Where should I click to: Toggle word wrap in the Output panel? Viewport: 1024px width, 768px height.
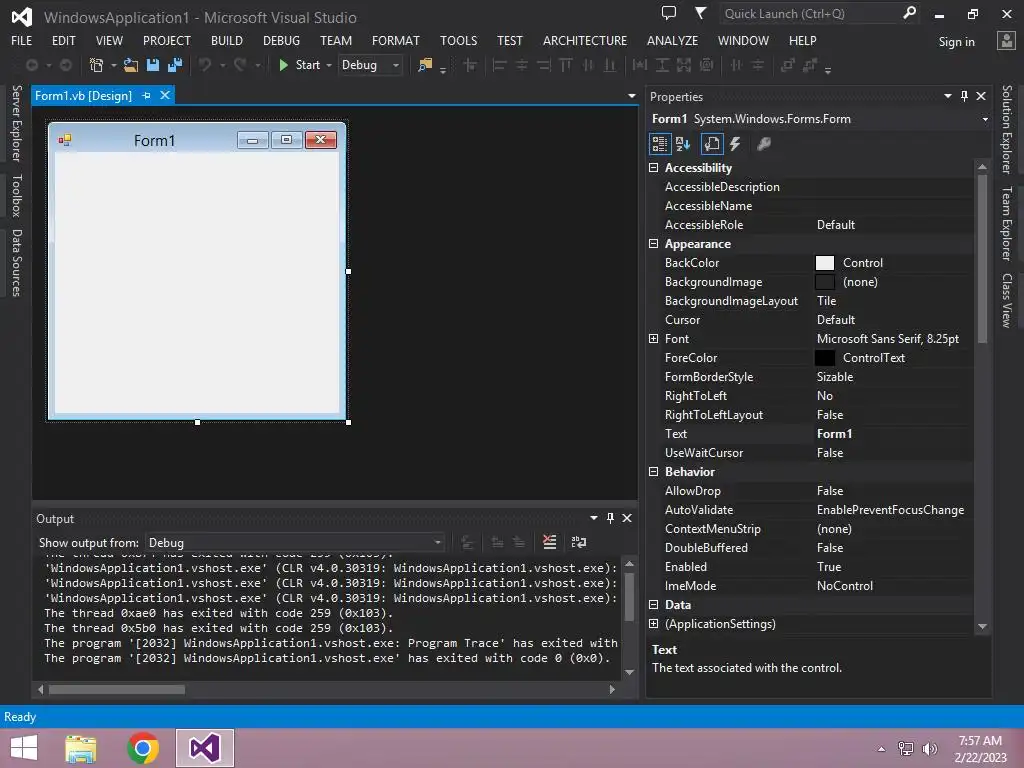(579, 542)
